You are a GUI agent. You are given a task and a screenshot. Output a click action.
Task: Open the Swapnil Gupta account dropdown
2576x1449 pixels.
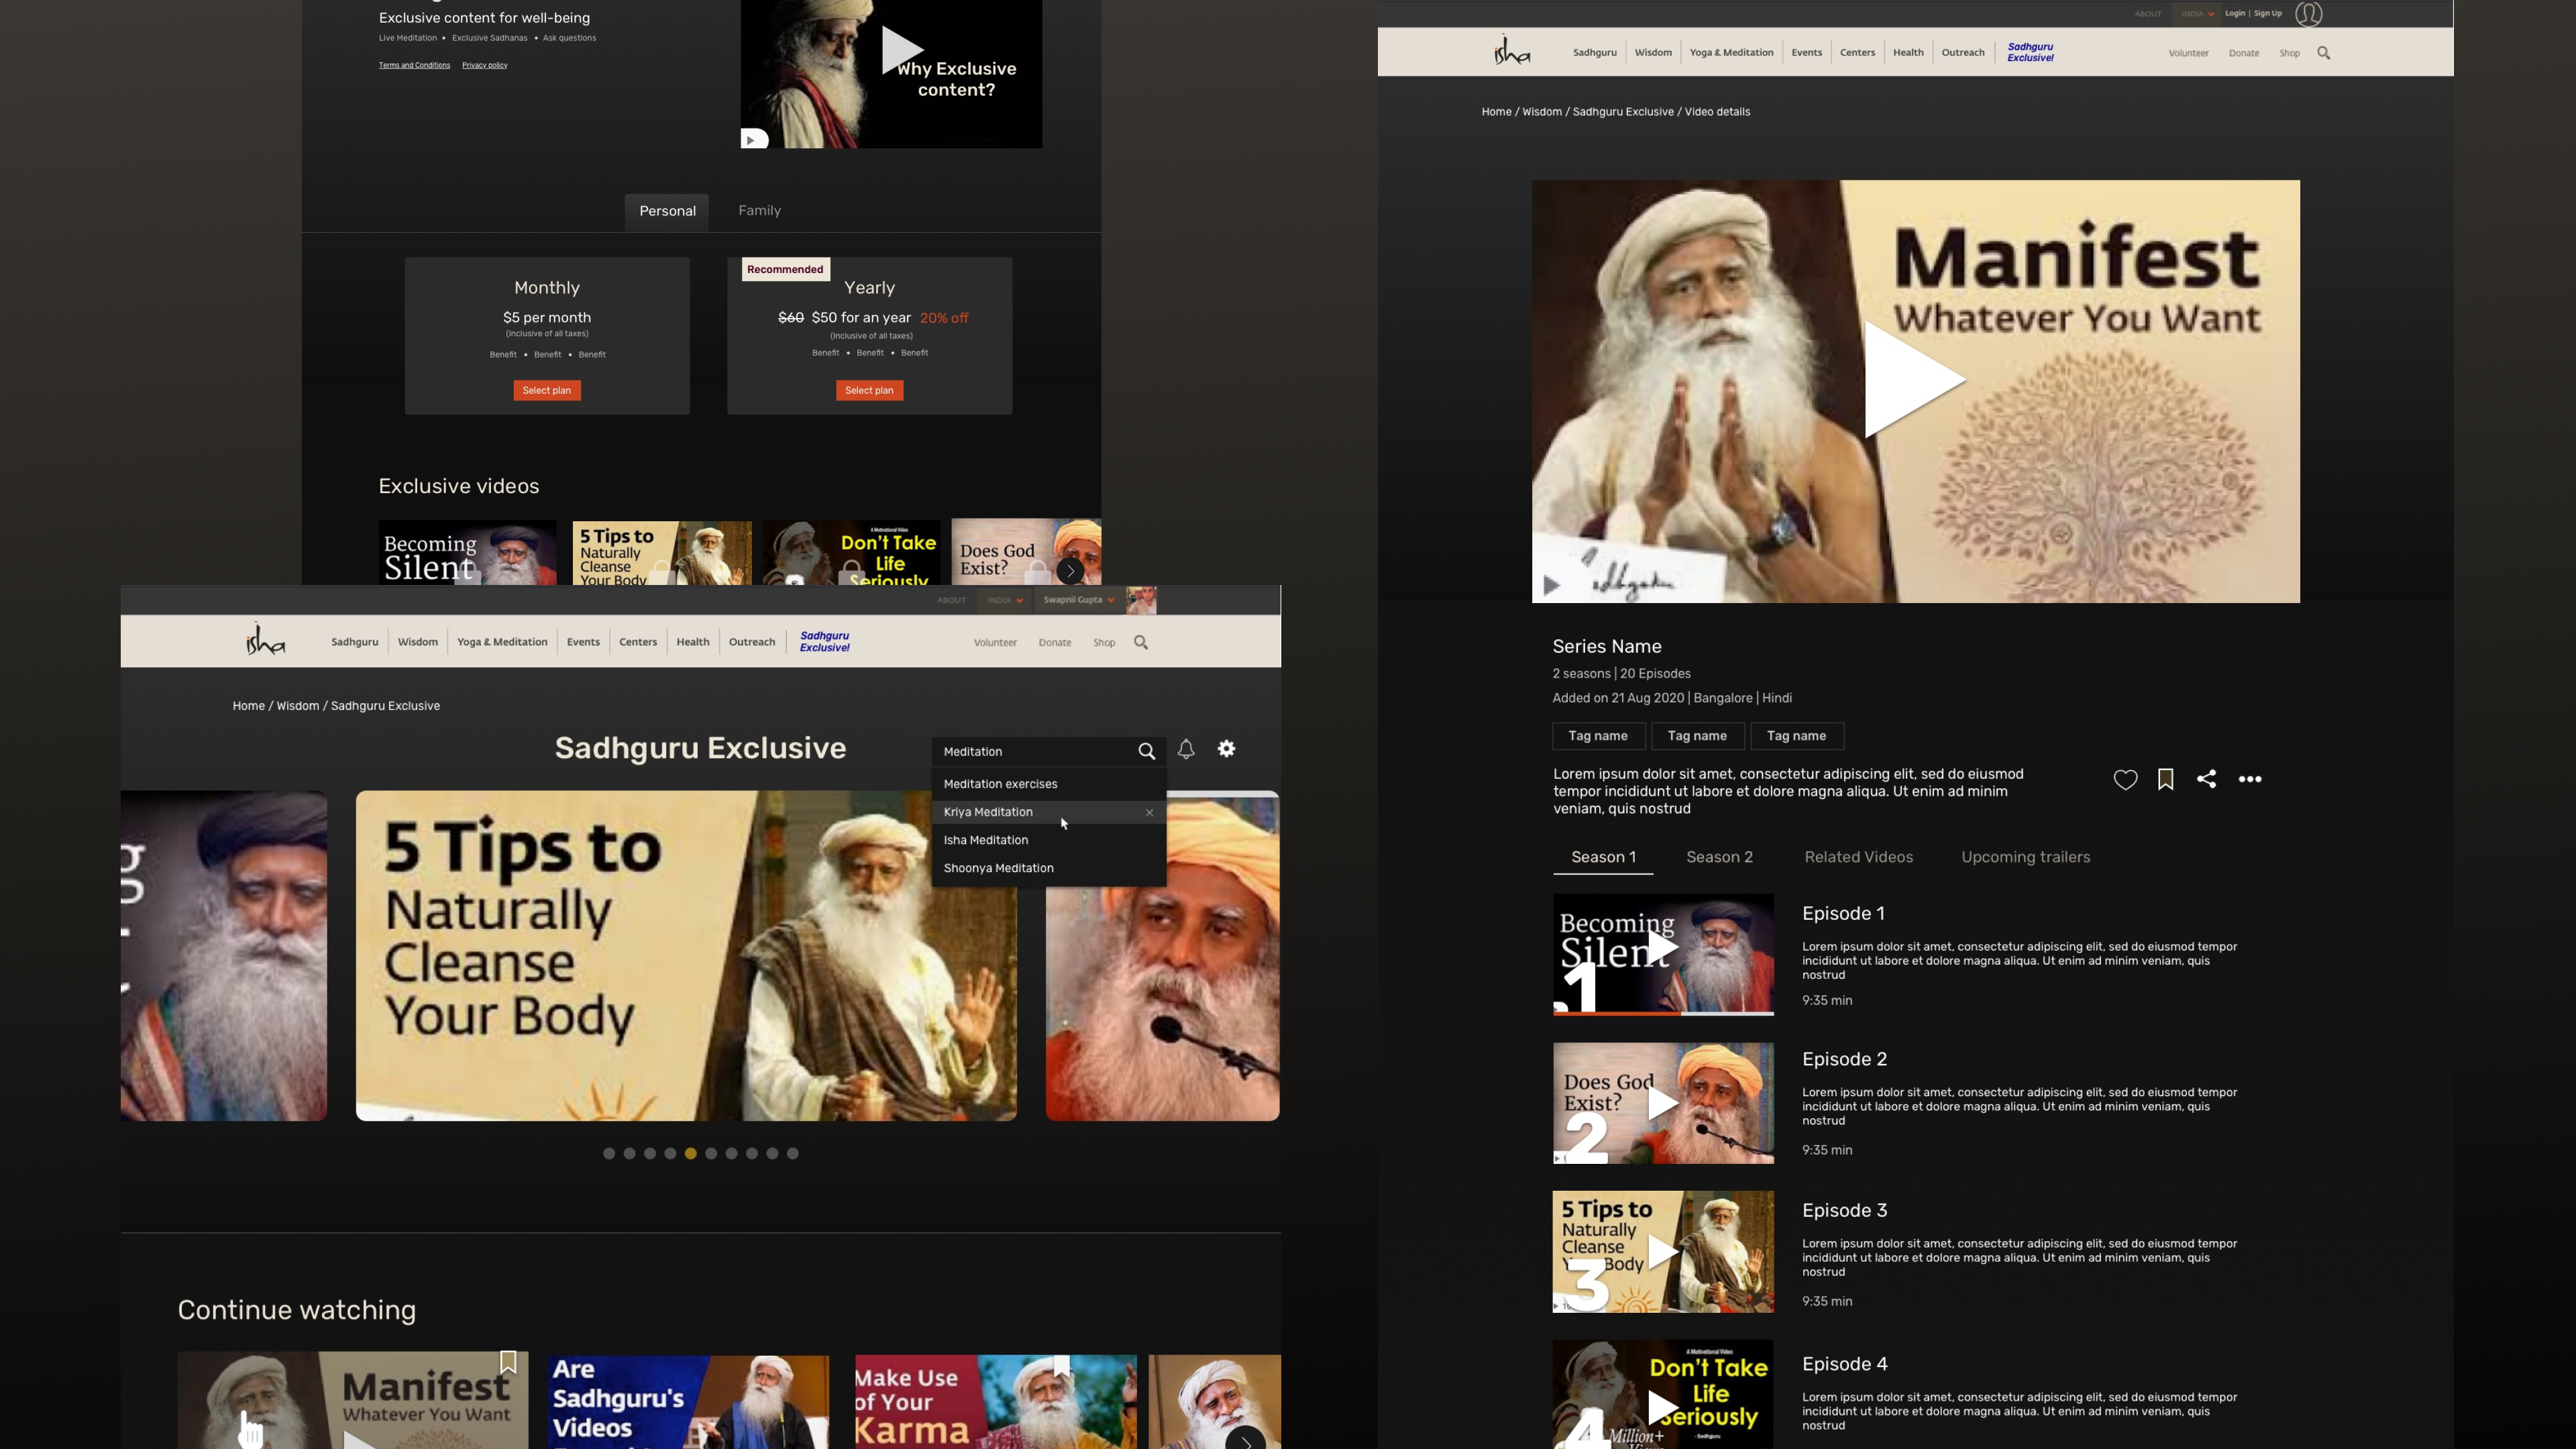click(x=1079, y=600)
